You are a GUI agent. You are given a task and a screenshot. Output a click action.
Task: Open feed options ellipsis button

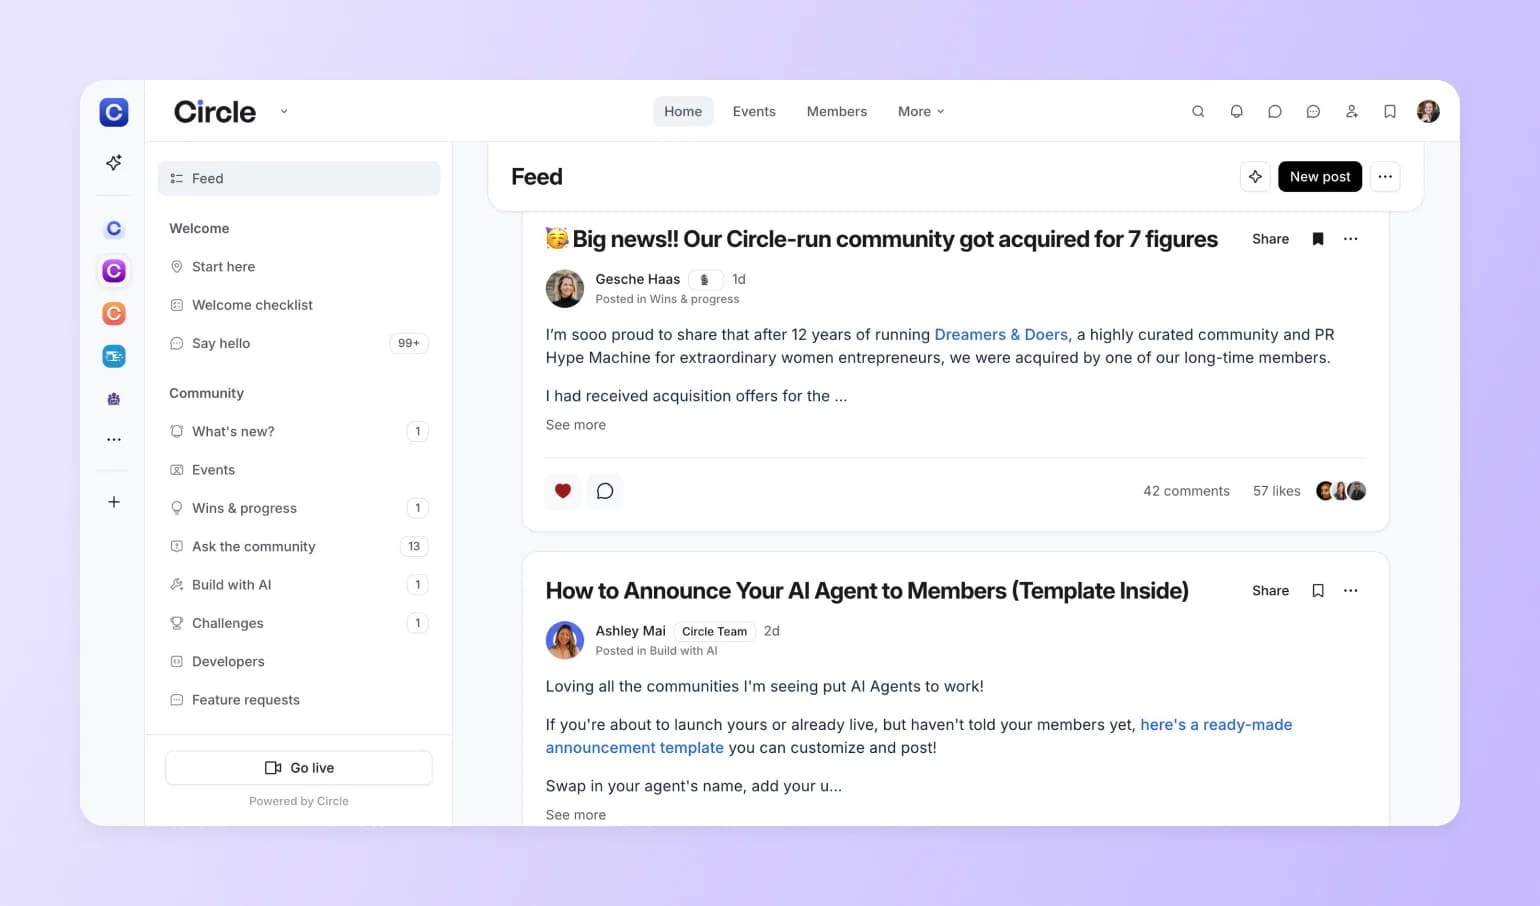[x=1385, y=176]
